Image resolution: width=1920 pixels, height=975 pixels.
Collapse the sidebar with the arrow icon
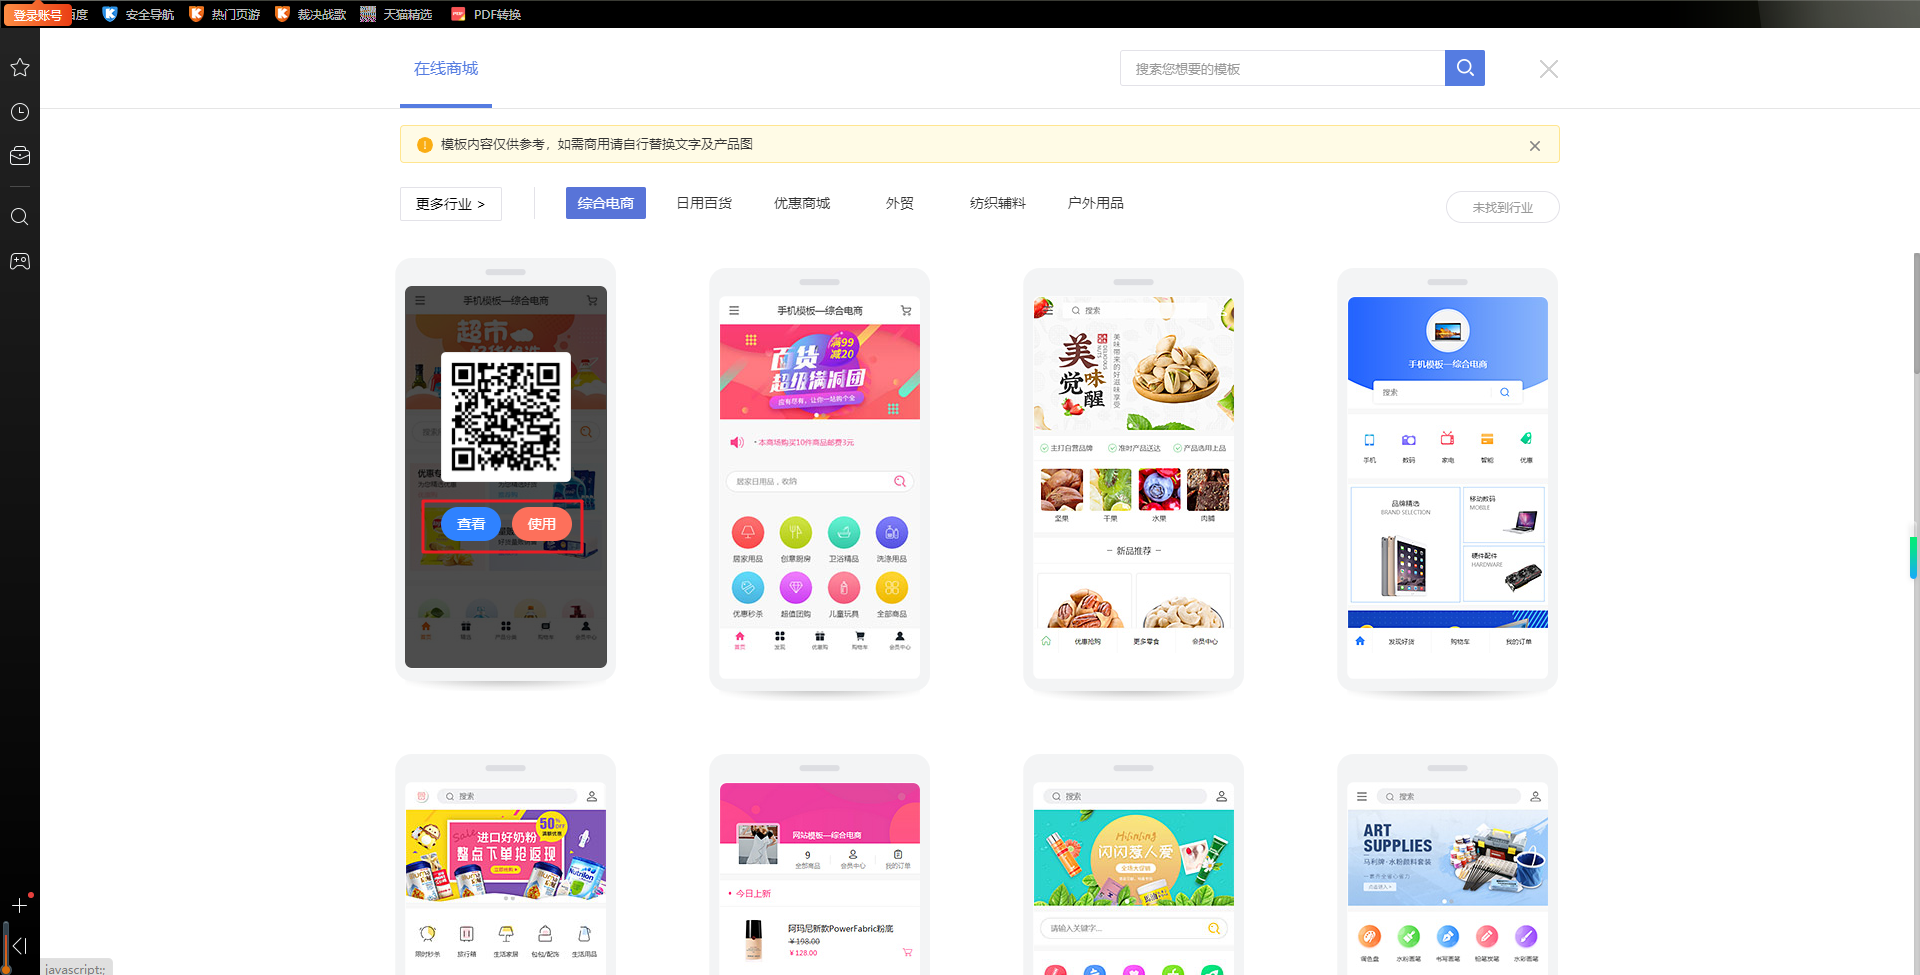[x=20, y=946]
